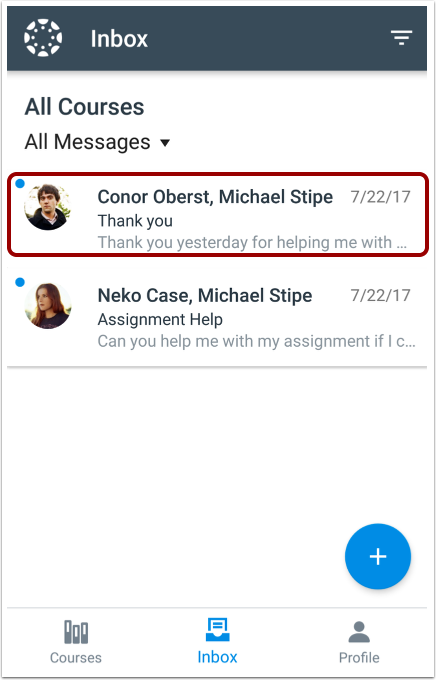Click Neko Case's avatar photo
The image size is (436, 680).
coord(48,305)
